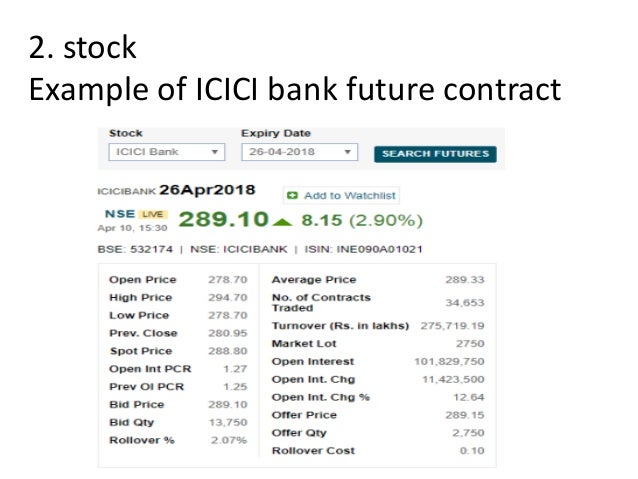Click the Rollover % row label
Image resolution: width=638 pixels, height=479 pixels.
[x=141, y=440]
